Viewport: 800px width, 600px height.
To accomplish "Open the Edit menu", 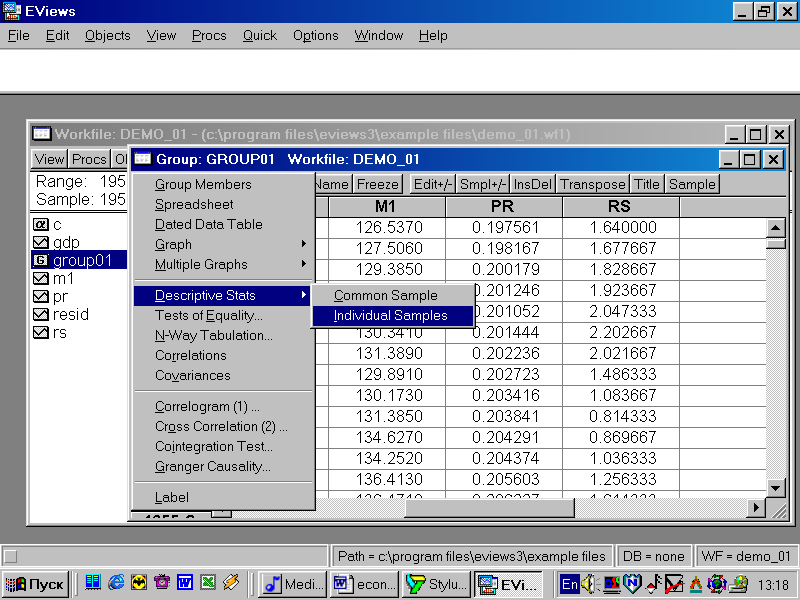I will (57, 36).
